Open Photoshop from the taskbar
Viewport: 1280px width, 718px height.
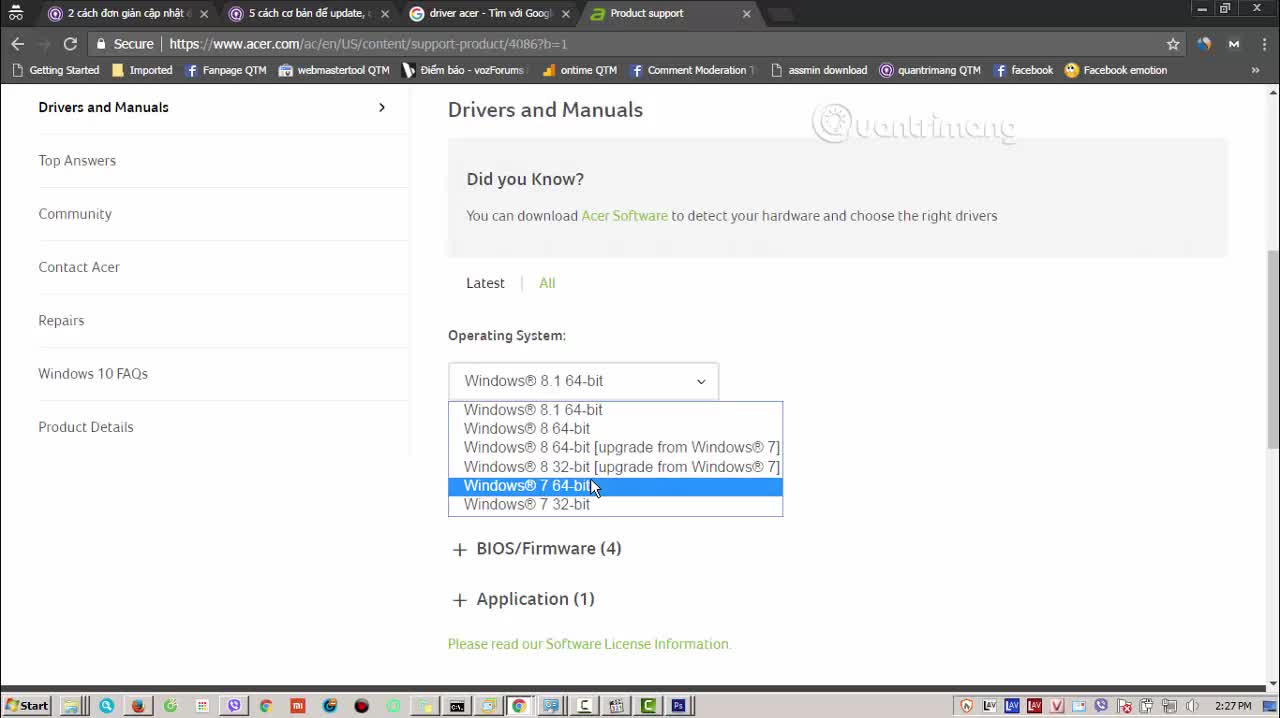(679, 705)
